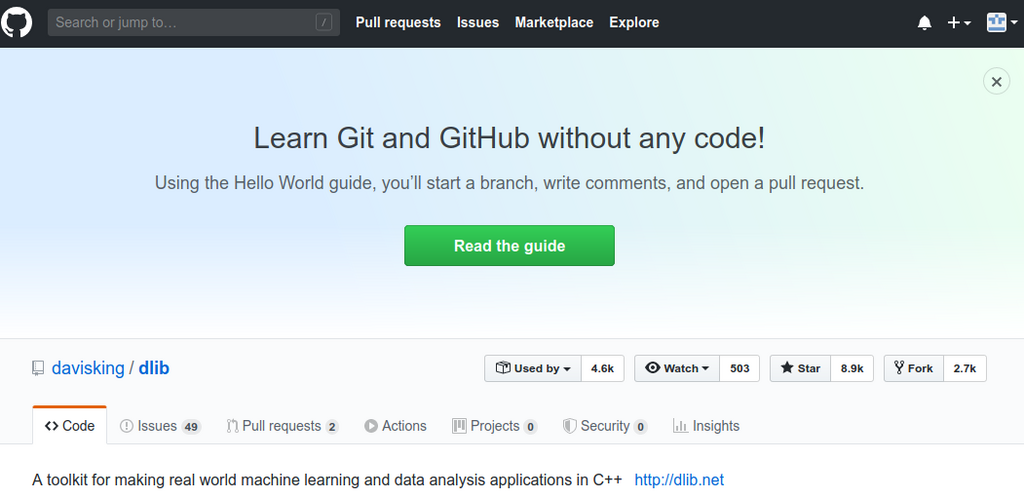Open the 4.6k dependents count
This screenshot has height=498, width=1024.
click(x=602, y=368)
